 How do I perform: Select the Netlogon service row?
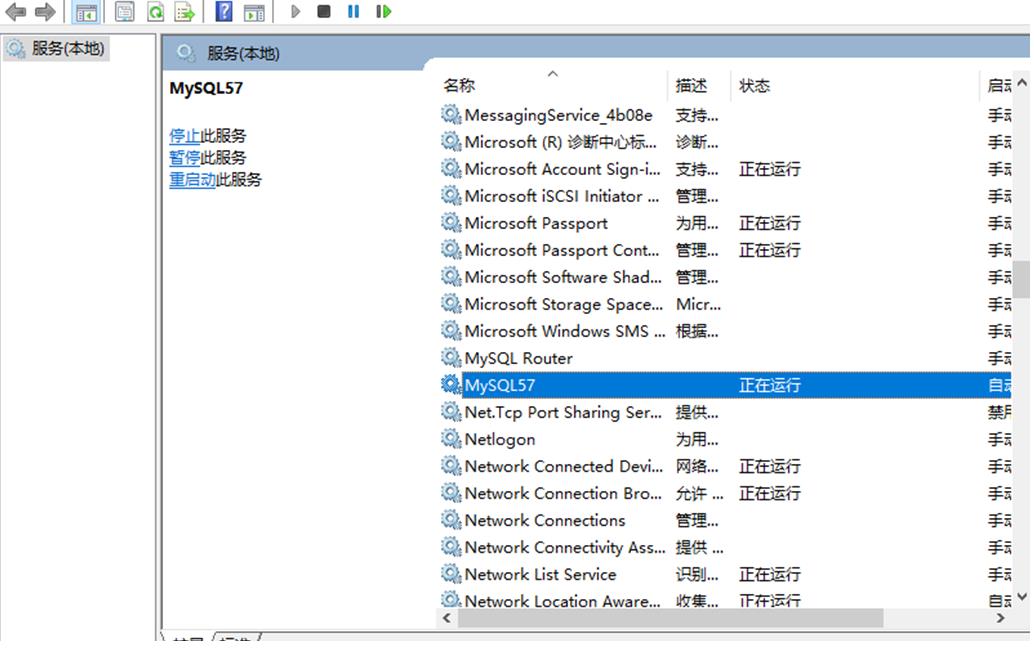(x=498, y=438)
